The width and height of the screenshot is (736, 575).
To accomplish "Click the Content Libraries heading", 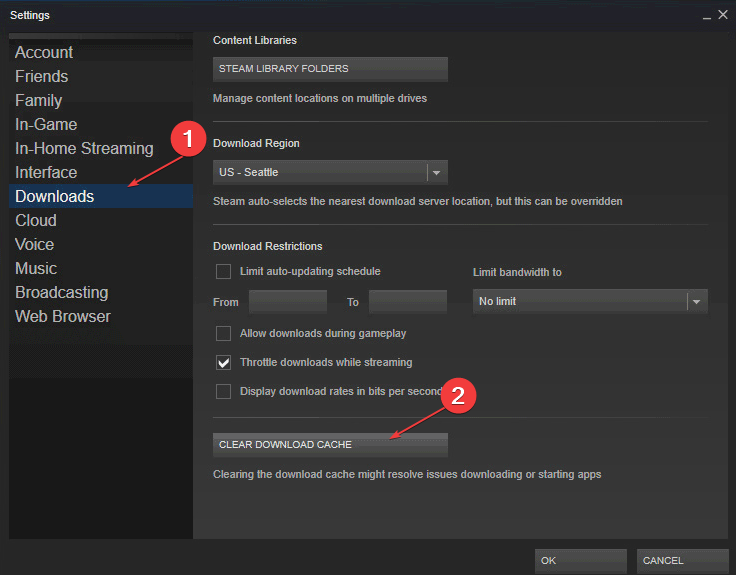I will point(255,40).
